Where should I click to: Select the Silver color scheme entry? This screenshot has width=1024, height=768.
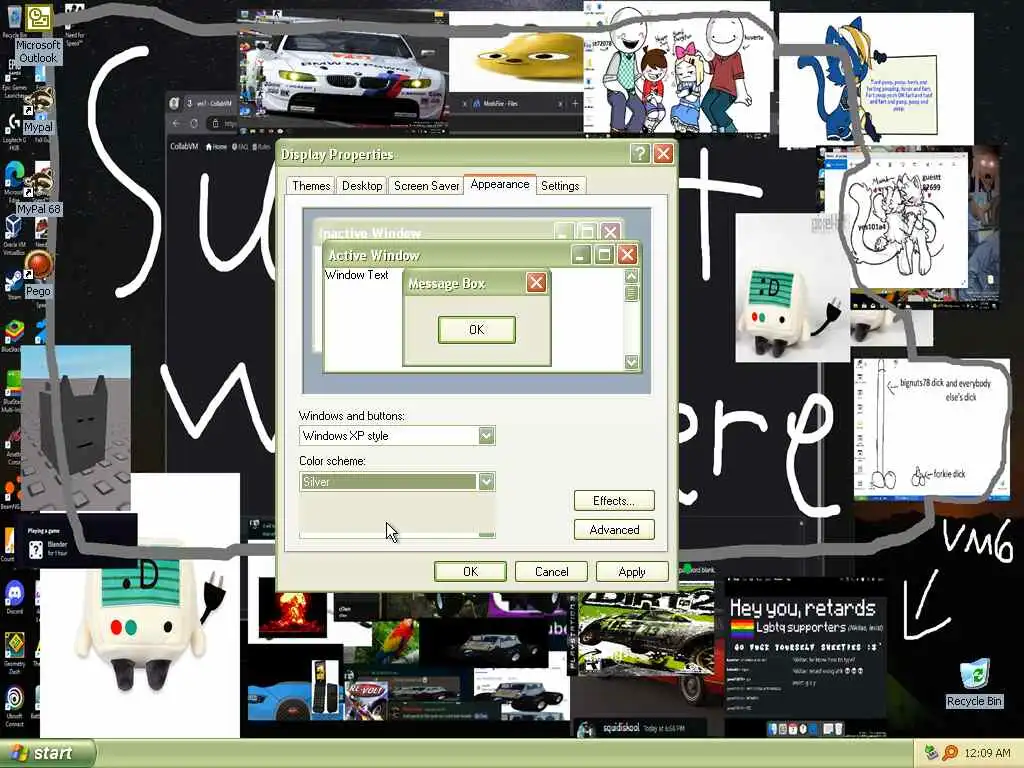tap(389, 481)
